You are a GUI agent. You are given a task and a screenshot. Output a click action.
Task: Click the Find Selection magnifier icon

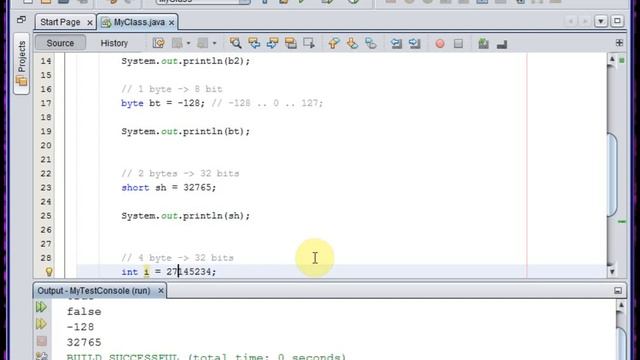(x=235, y=43)
